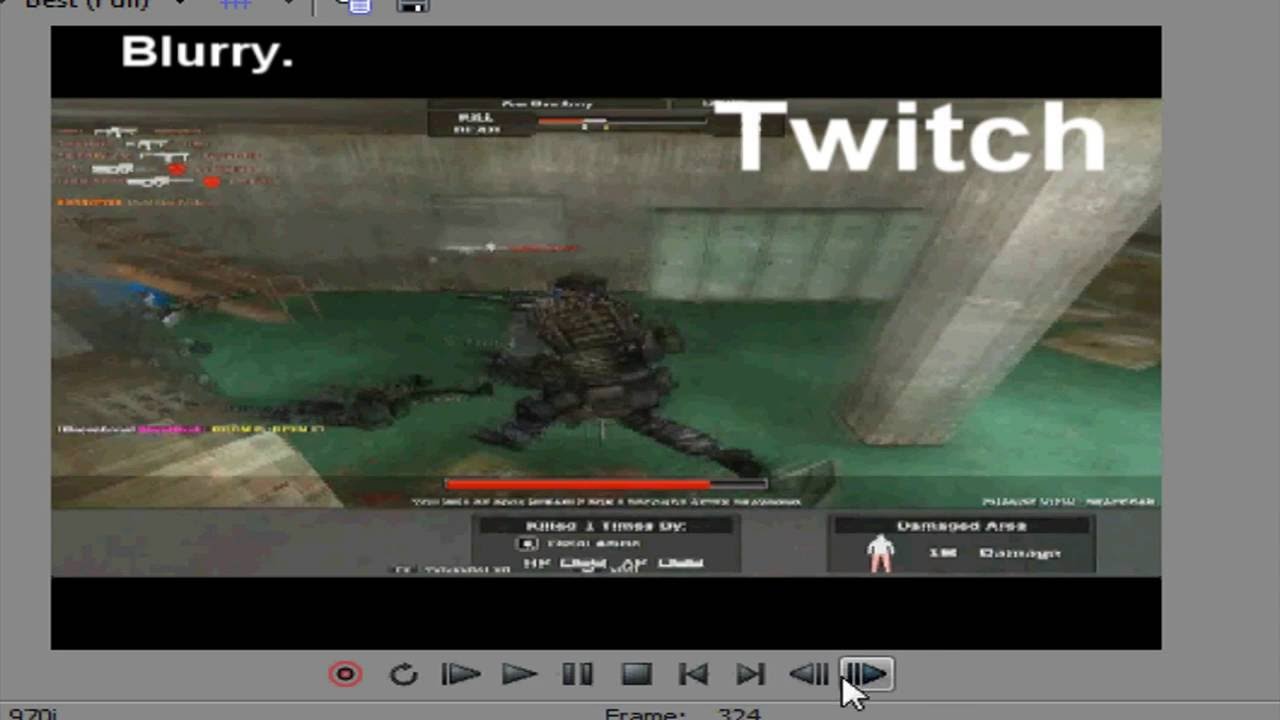Click the Frame value 324

tap(739, 713)
